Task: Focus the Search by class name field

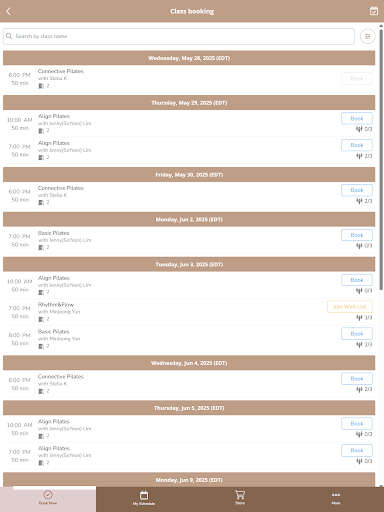Action: (179, 36)
